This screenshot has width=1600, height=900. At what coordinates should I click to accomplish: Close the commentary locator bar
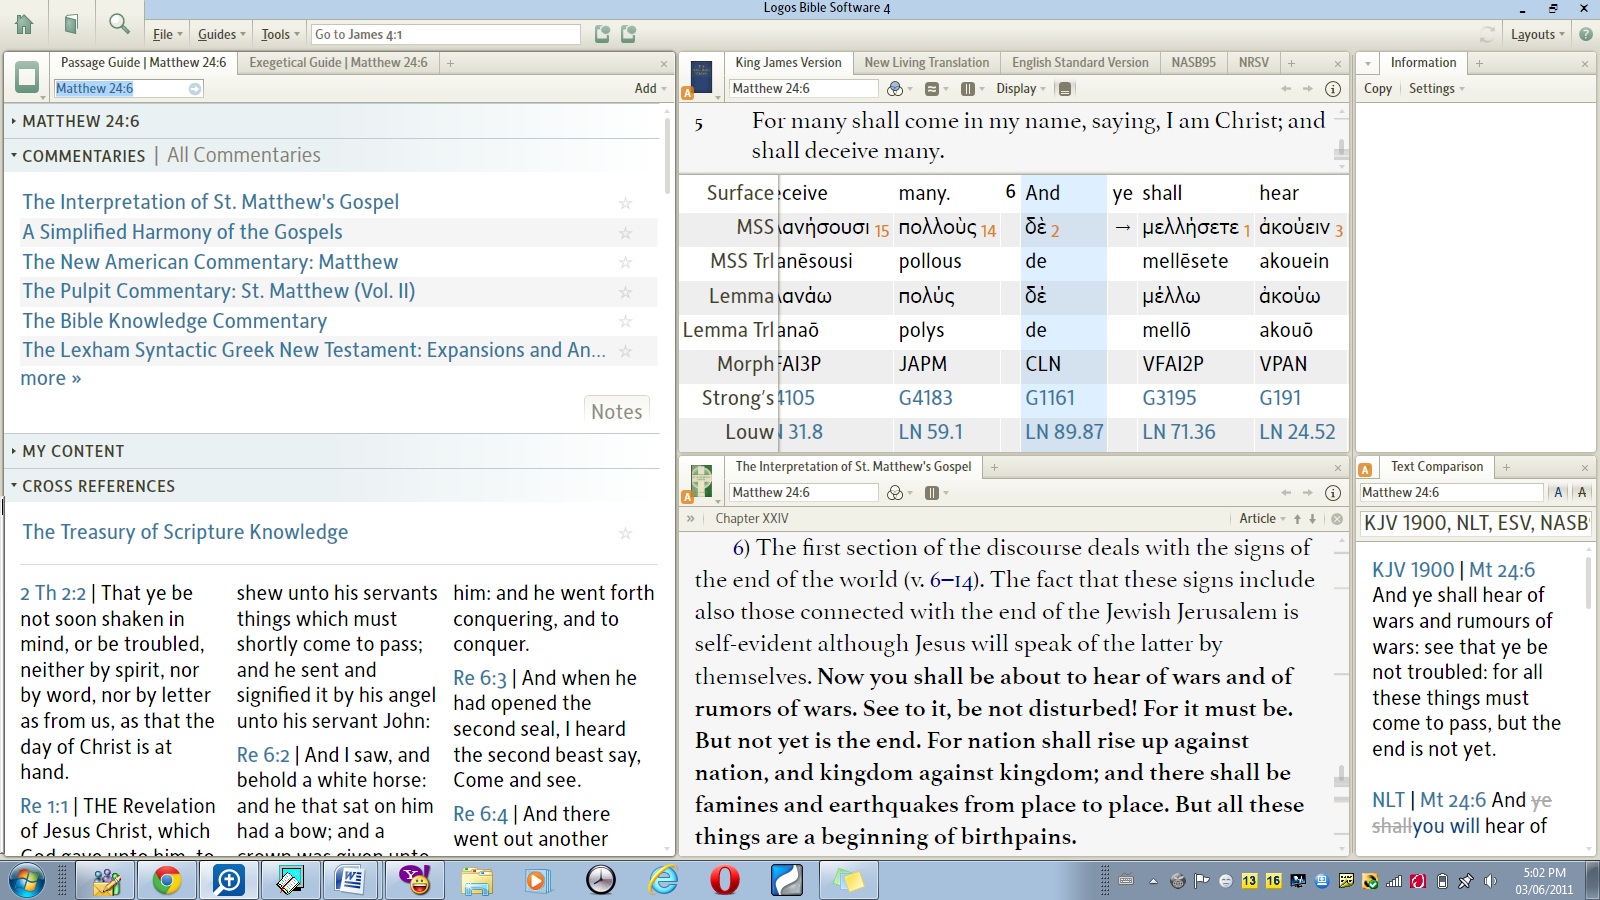click(1336, 519)
